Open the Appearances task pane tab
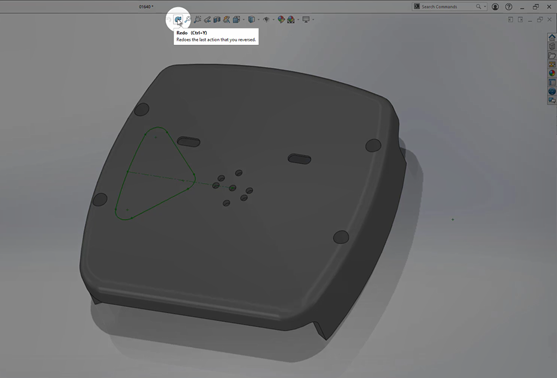Screen dimensions: 557x378 pos(552,73)
